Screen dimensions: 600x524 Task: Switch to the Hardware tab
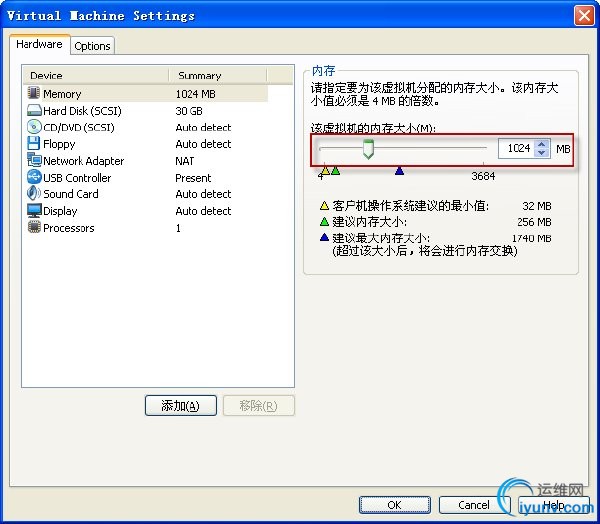(x=39, y=44)
